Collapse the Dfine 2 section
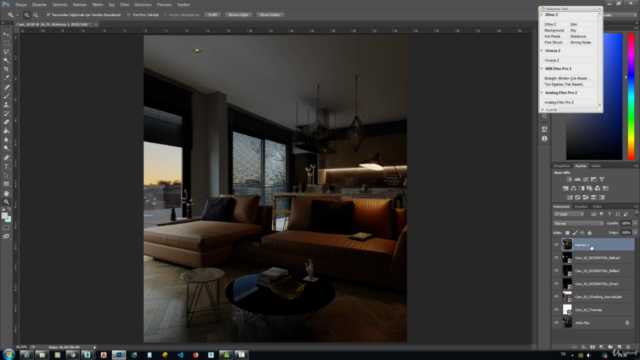Viewport: 640px width, 360px height. [542, 15]
